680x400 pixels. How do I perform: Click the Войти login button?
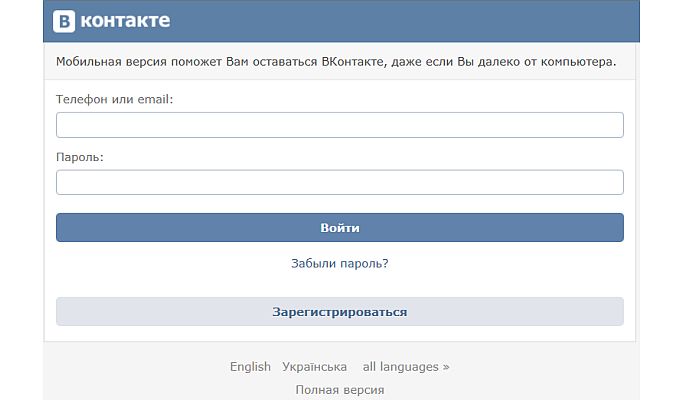pos(340,227)
